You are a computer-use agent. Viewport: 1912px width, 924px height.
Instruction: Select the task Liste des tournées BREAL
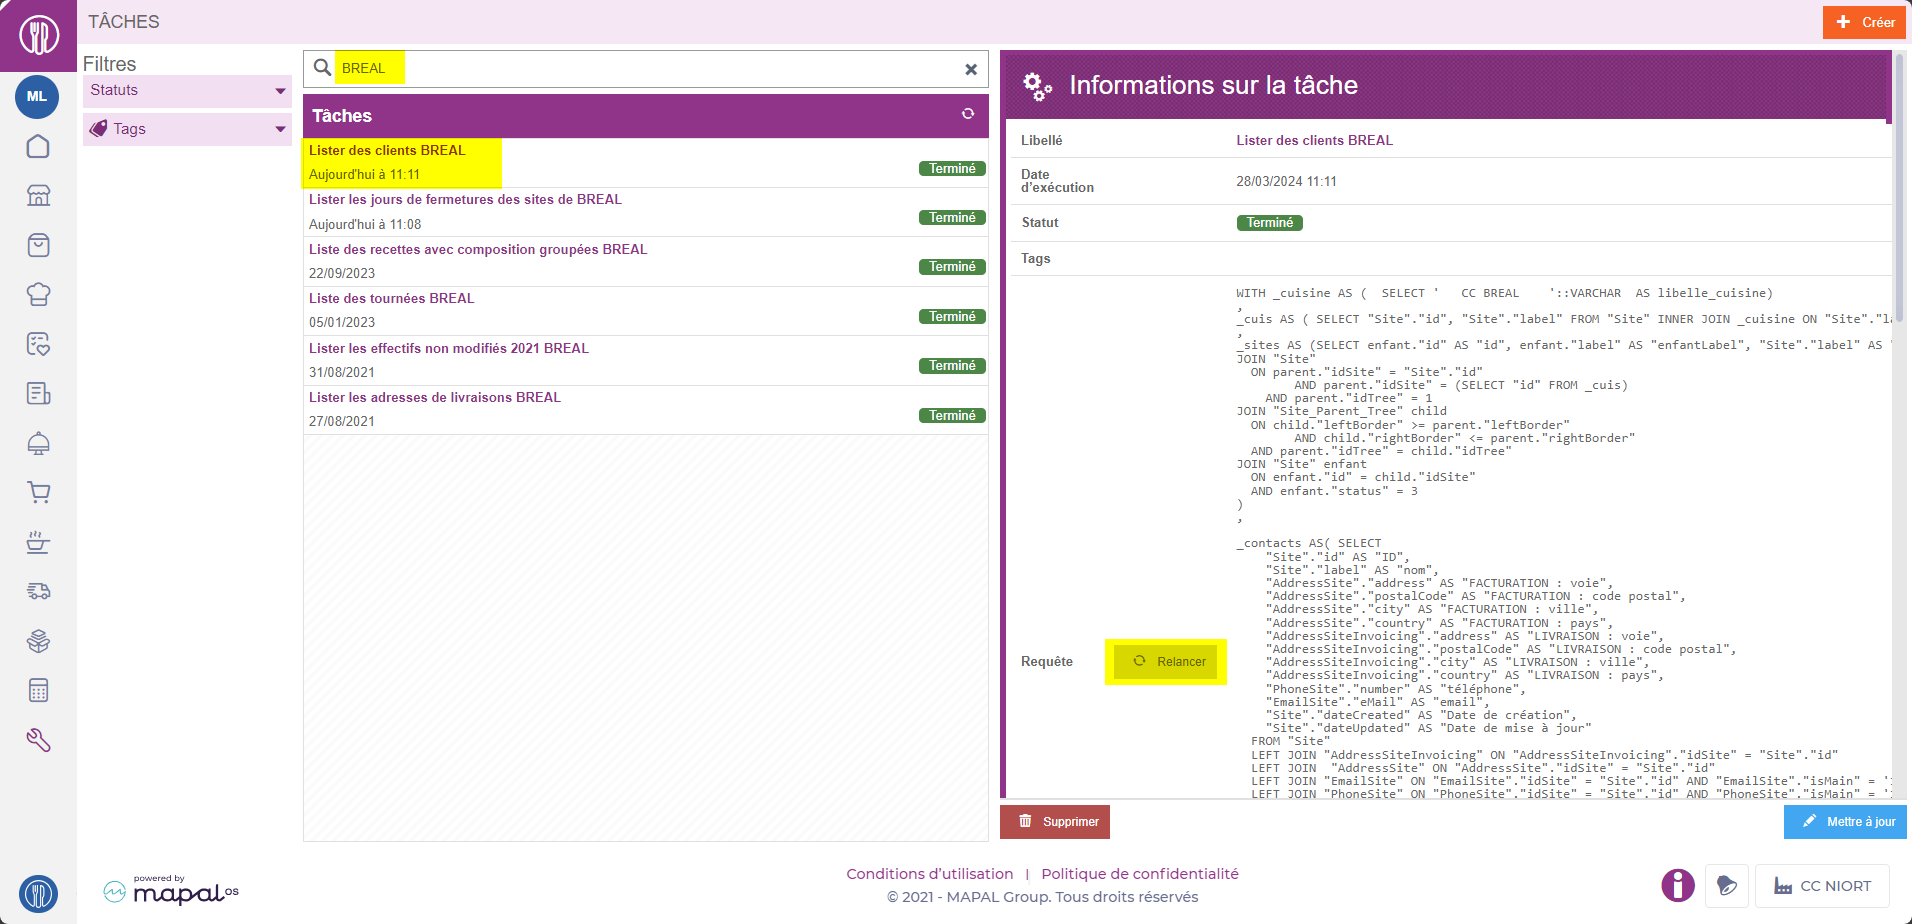tap(646, 310)
